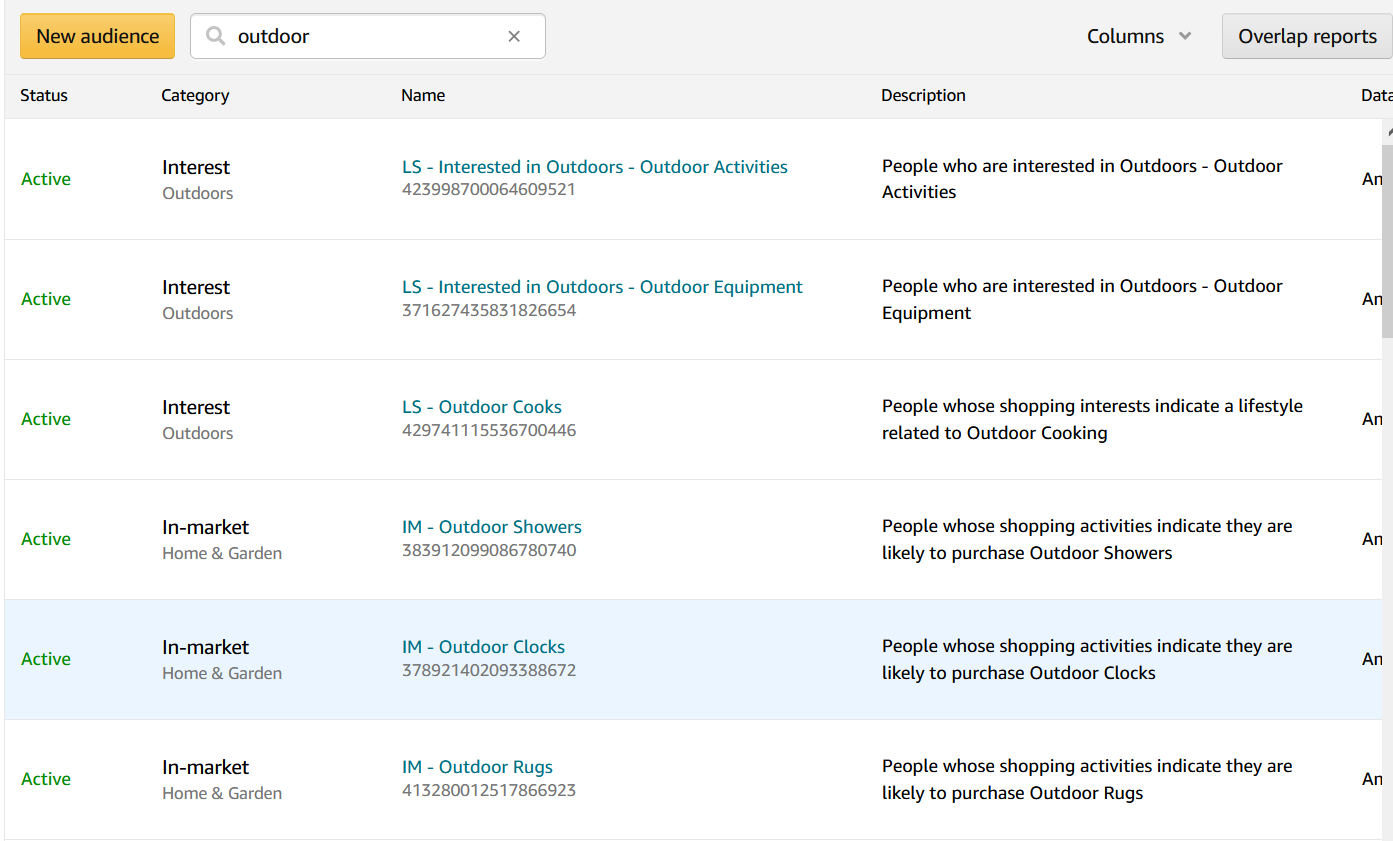
Task: Click the scrollbar up arrow
Action: 1387,130
